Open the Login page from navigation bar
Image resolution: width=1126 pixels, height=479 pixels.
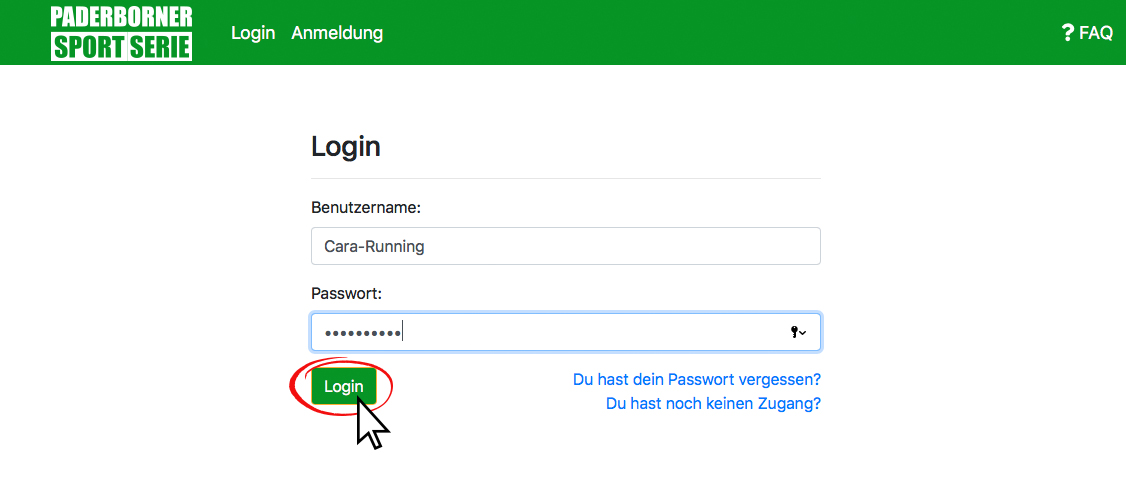coord(253,33)
